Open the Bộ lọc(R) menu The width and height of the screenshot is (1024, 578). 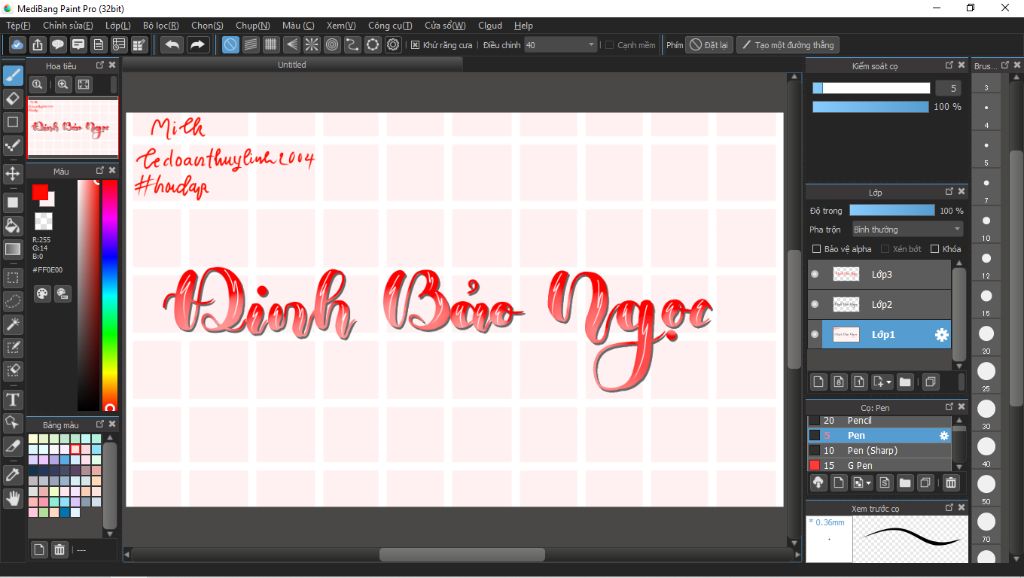[161, 25]
